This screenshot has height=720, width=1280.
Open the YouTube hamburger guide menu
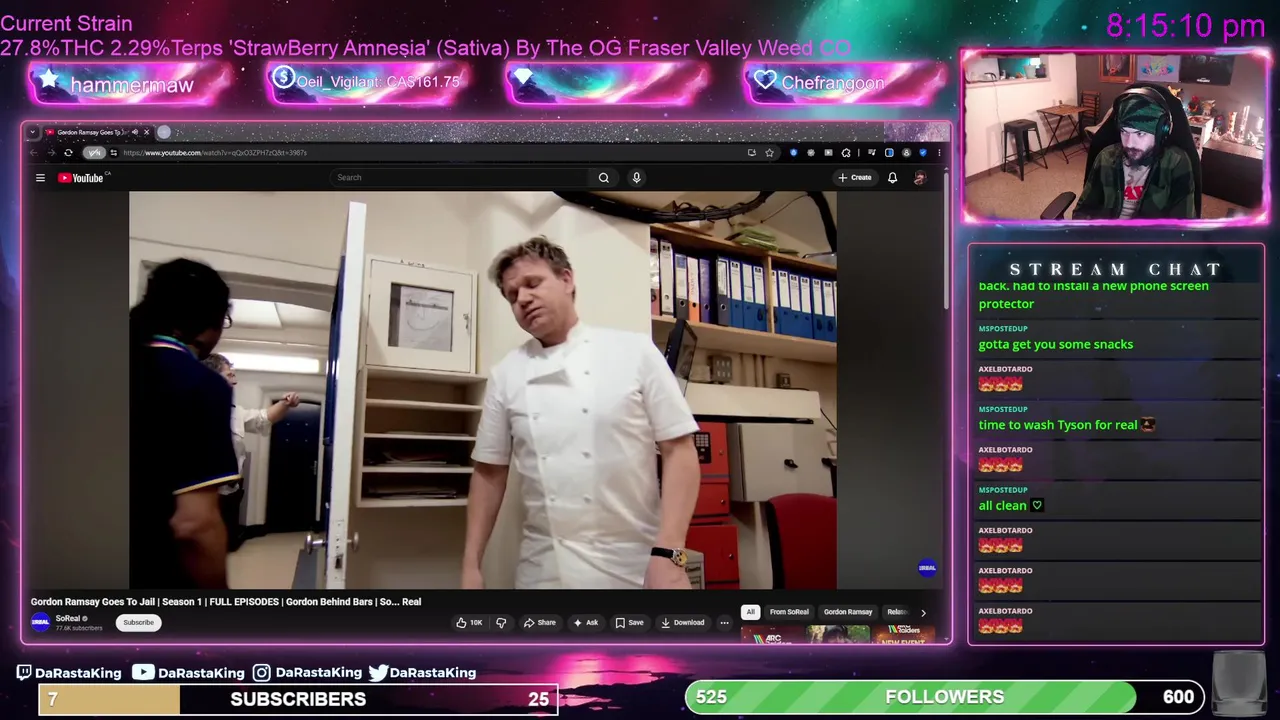40,178
